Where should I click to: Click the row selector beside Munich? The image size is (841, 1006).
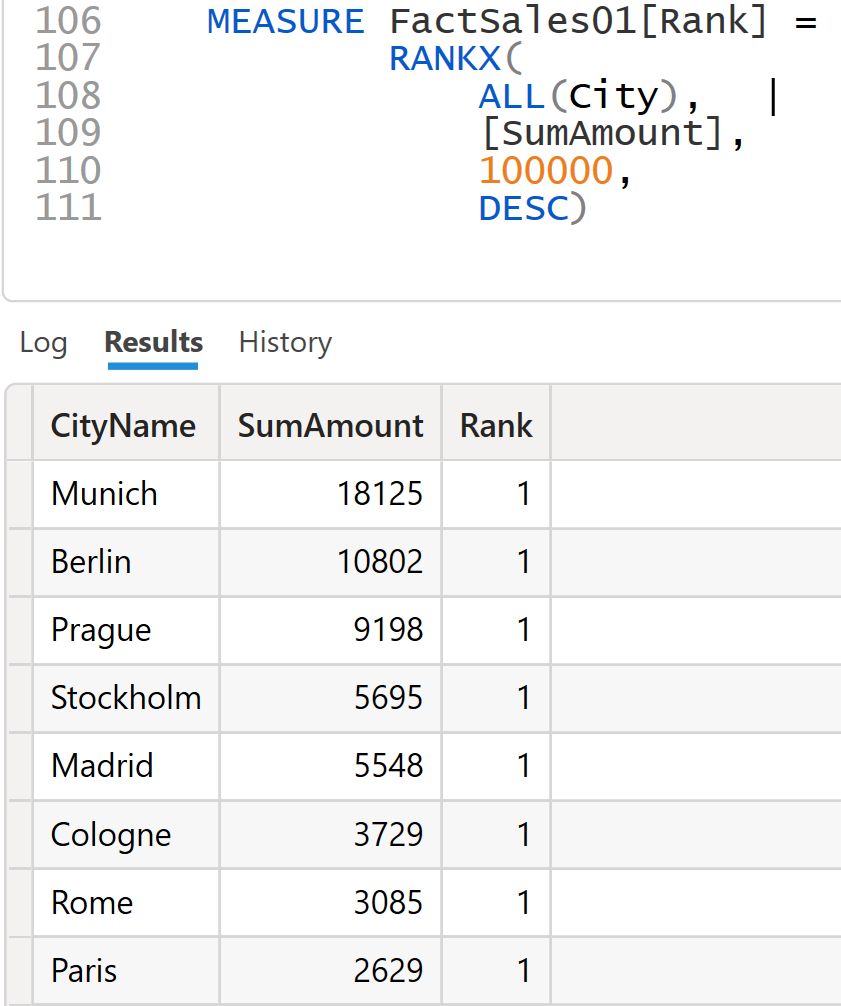click(x=20, y=494)
